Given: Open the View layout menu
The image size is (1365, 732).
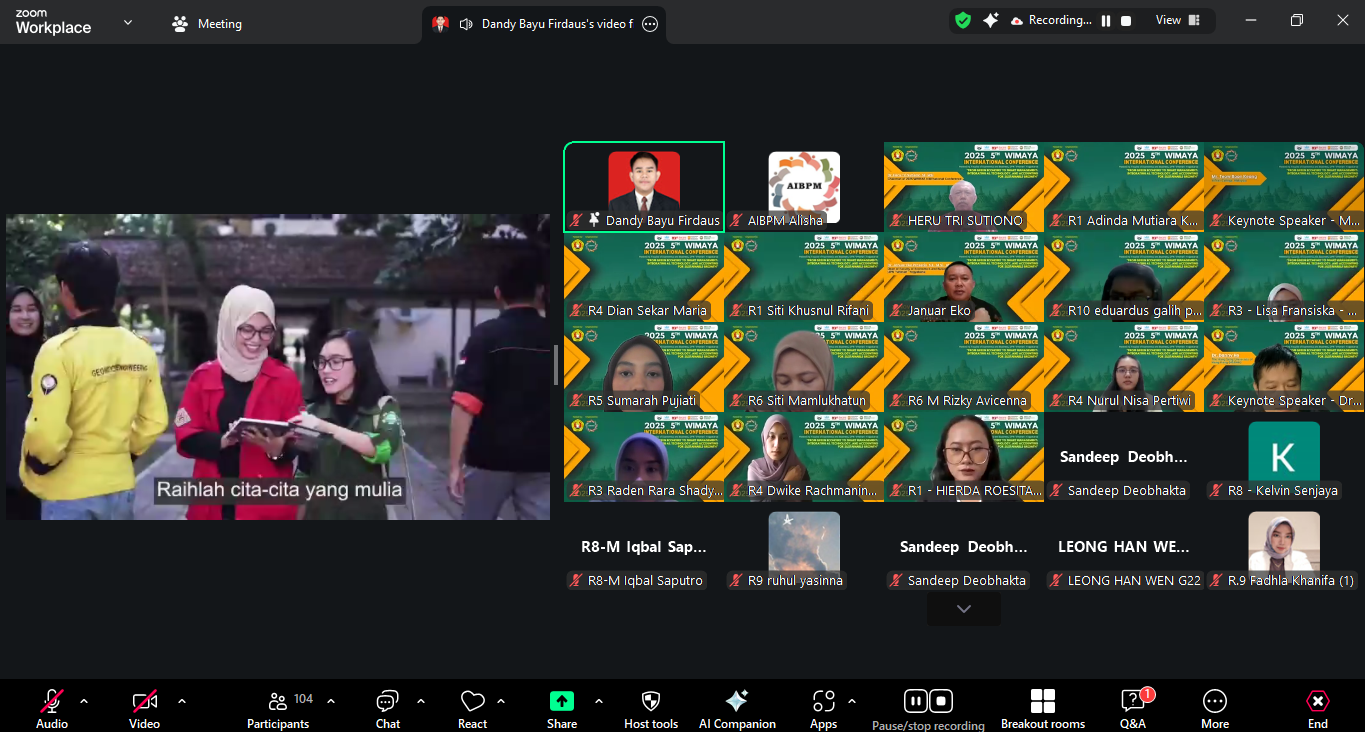Looking at the screenshot, I should tap(1178, 20).
